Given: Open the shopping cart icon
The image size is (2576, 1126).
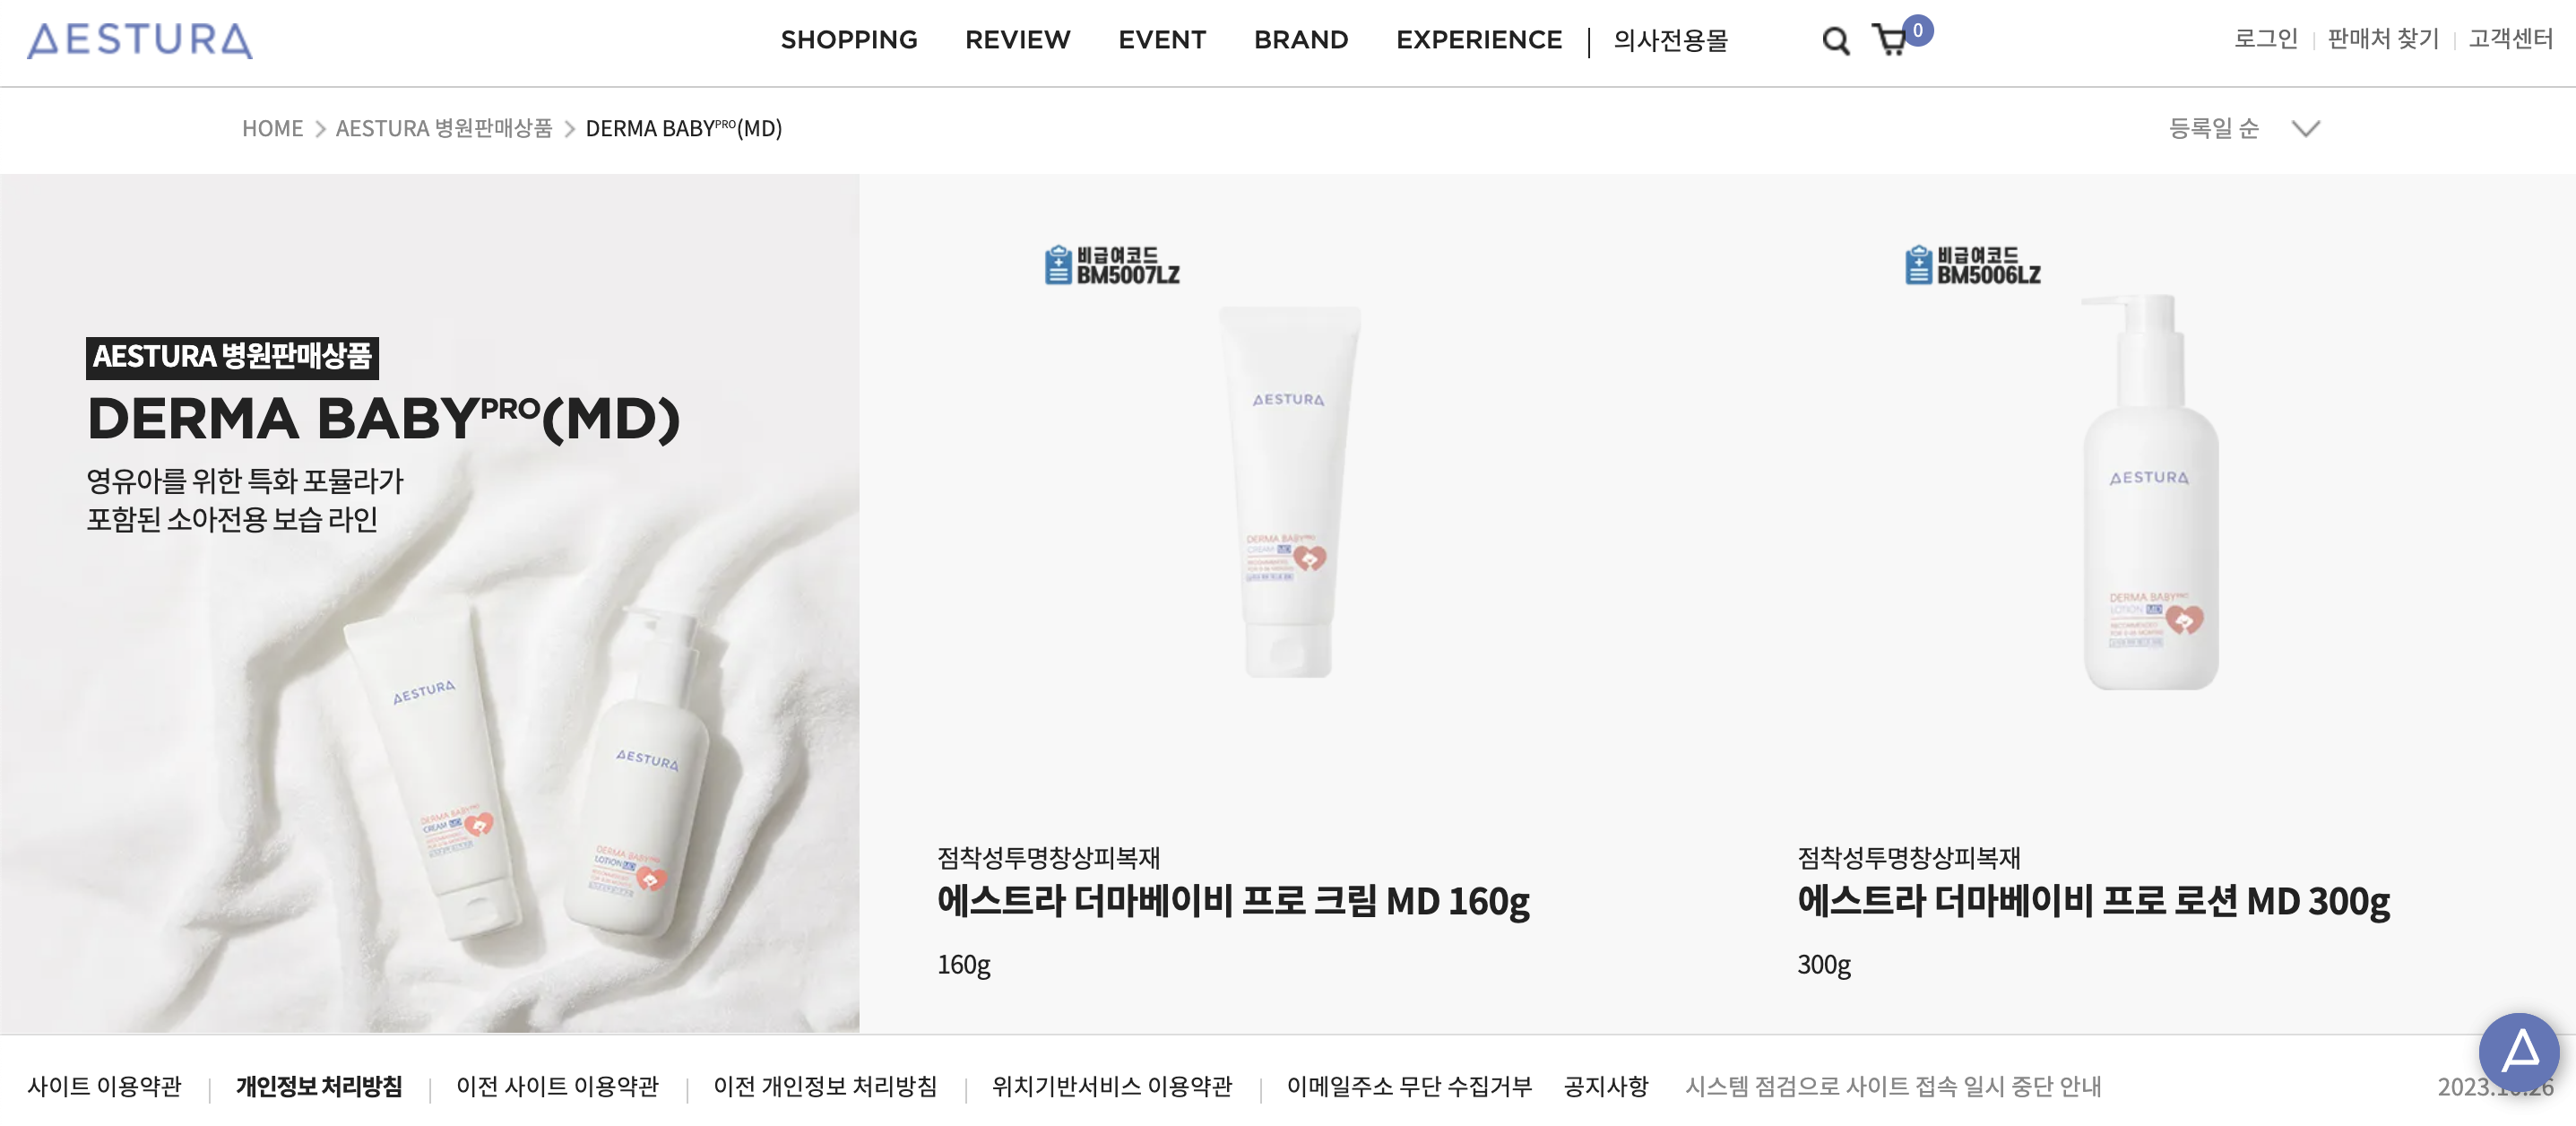Looking at the screenshot, I should tap(1889, 41).
